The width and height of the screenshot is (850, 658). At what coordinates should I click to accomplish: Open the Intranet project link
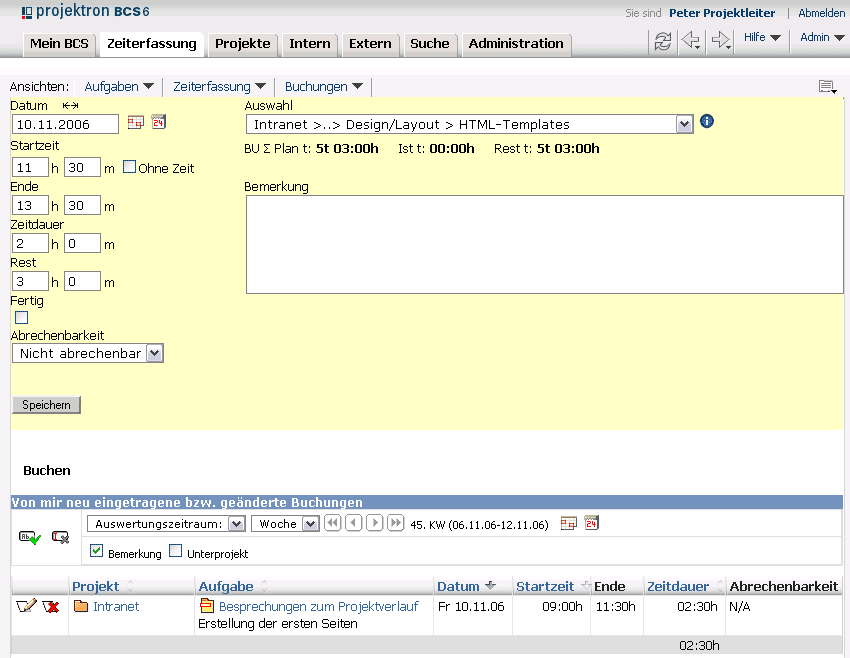[x=116, y=607]
